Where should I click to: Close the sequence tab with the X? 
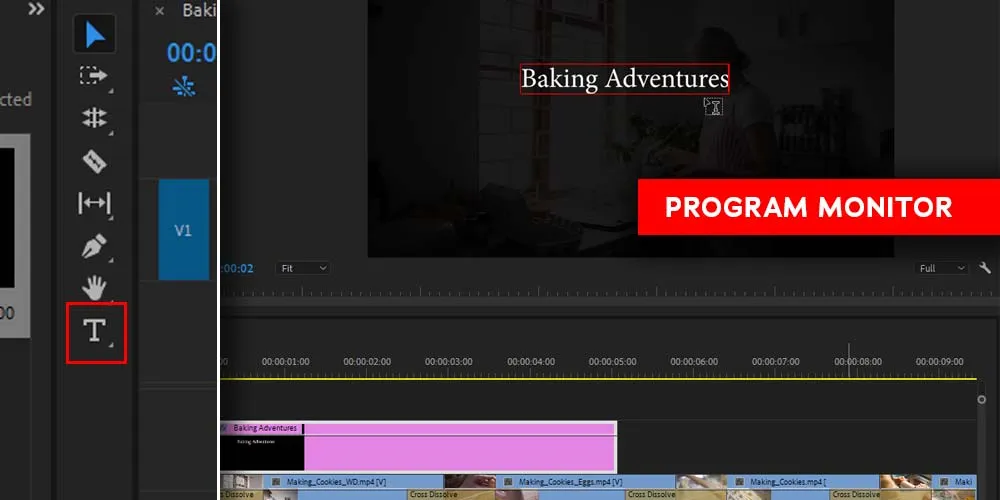pyautogui.click(x=159, y=11)
